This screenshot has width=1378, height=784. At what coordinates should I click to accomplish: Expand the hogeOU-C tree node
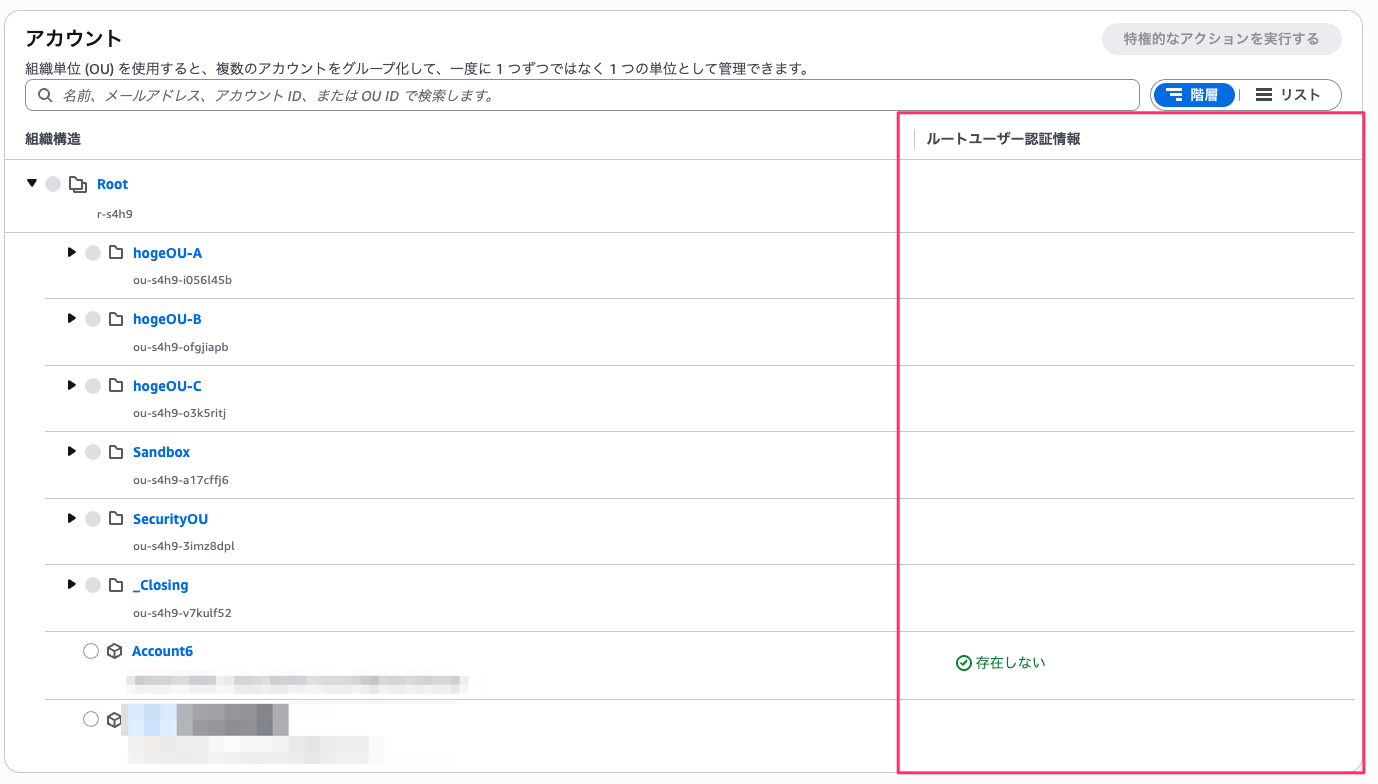pos(71,385)
